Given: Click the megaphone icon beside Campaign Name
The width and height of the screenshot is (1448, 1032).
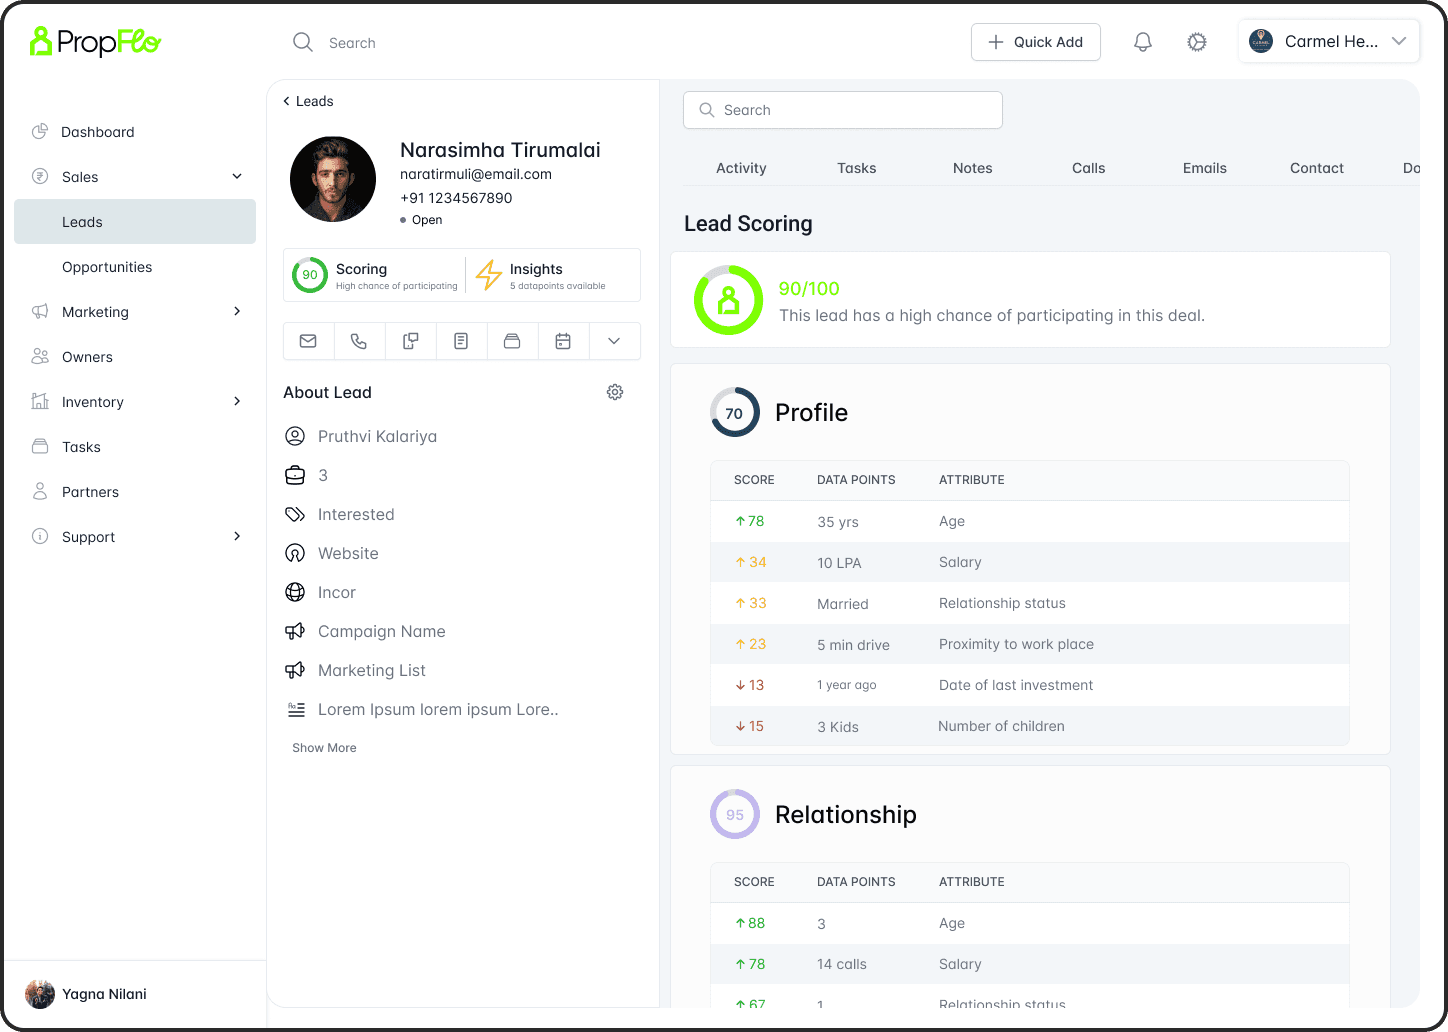Looking at the screenshot, I should pyautogui.click(x=295, y=631).
